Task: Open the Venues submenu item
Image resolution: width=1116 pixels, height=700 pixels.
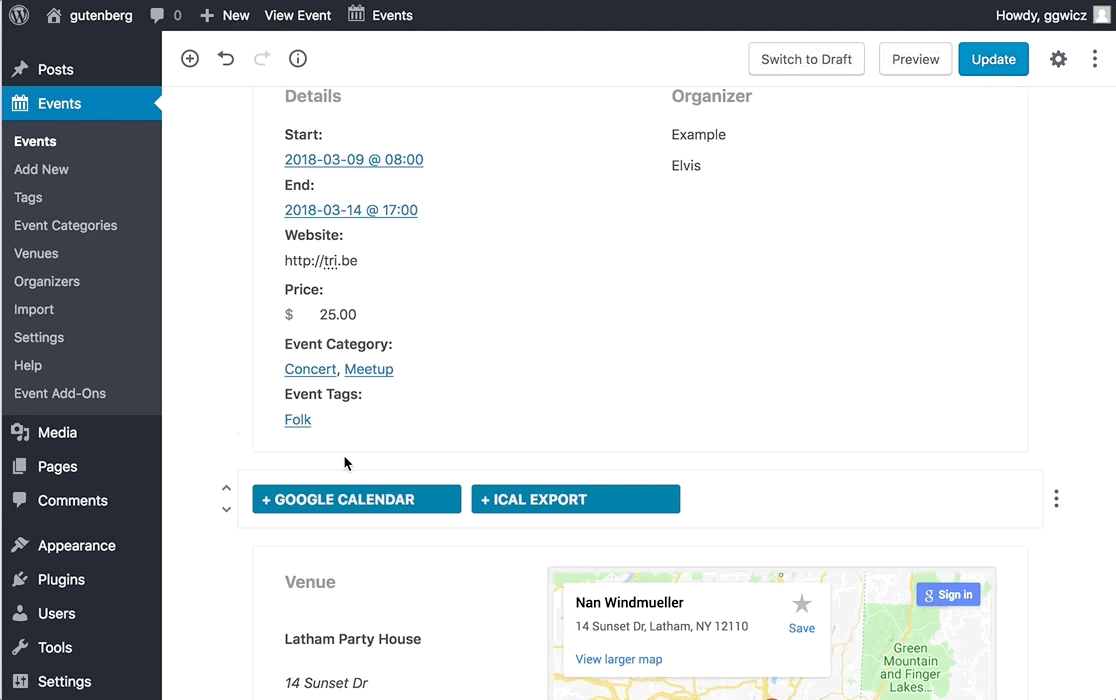Action: click(36, 253)
